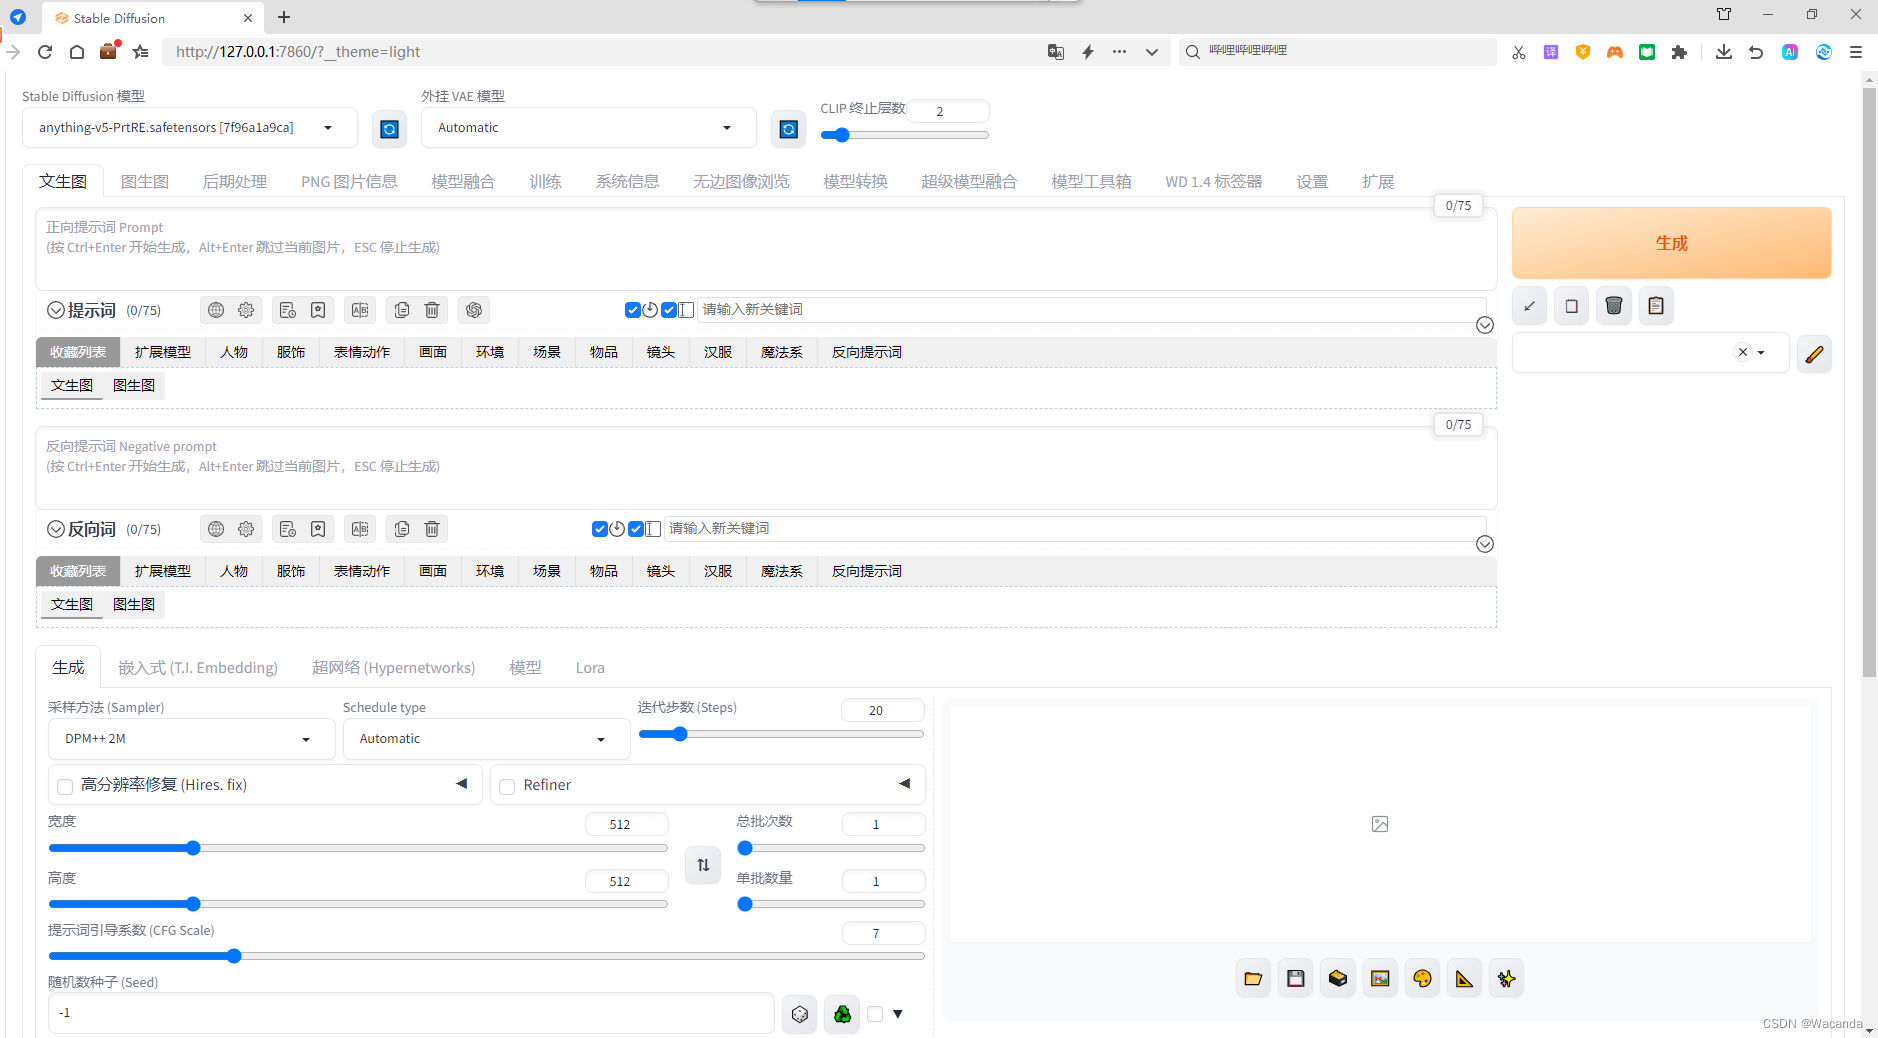This screenshot has width=1878, height=1038.
Task: Expand the Hires. fix section arrow
Action: [x=462, y=784]
